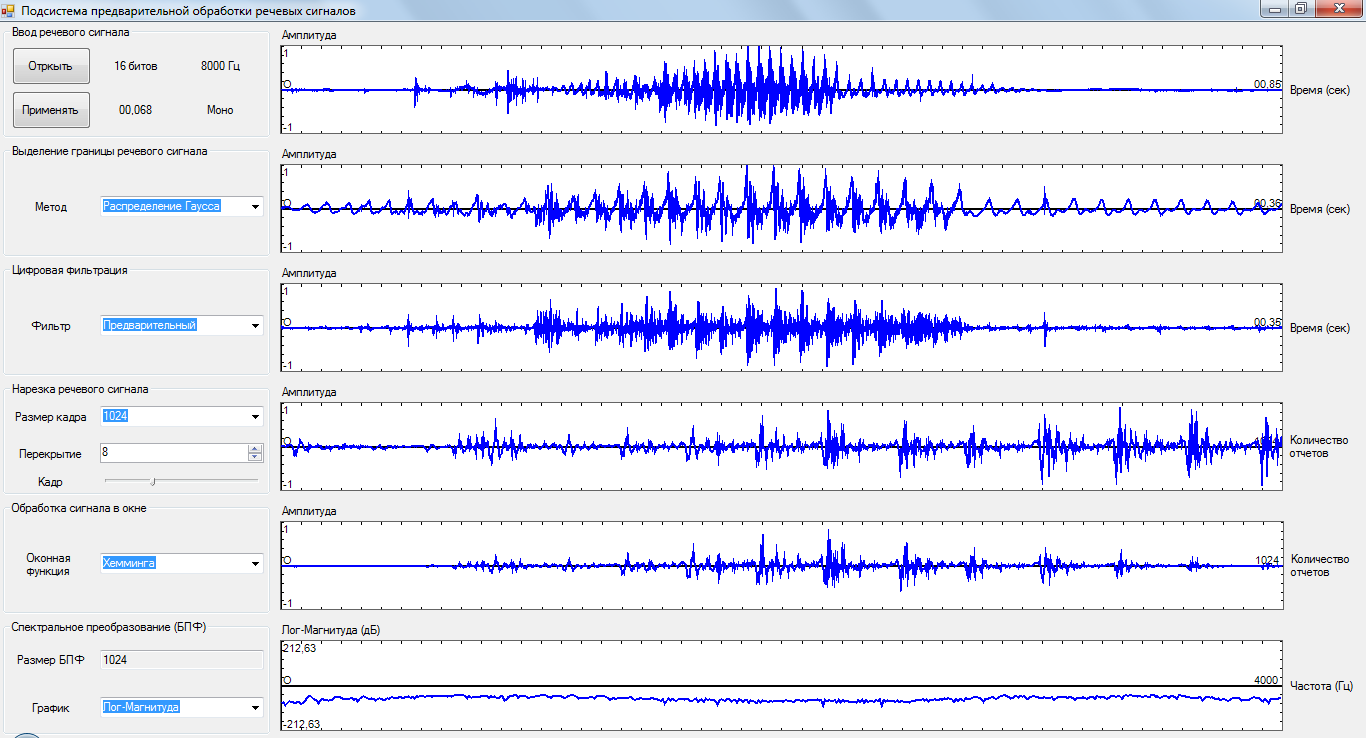Click the '1024' sample count on windowed plot
The height and width of the screenshot is (738, 1366).
(x=1267, y=560)
